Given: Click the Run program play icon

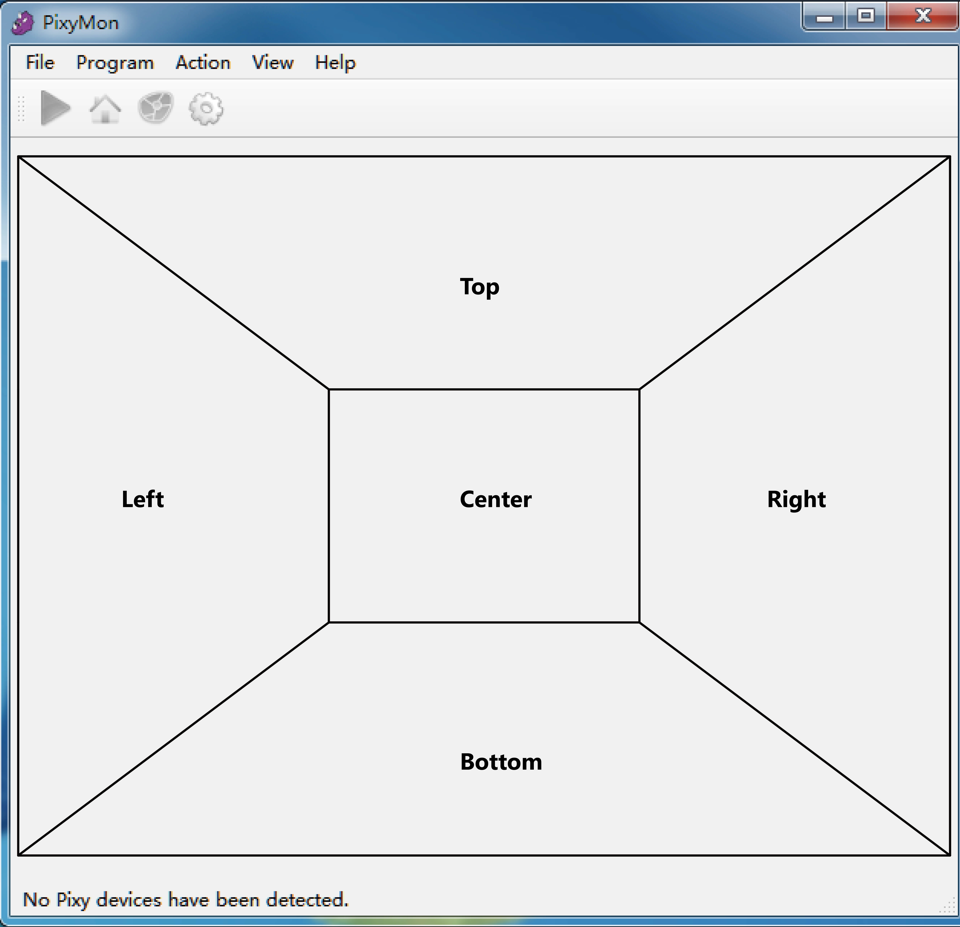Looking at the screenshot, I should click(55, 108).
